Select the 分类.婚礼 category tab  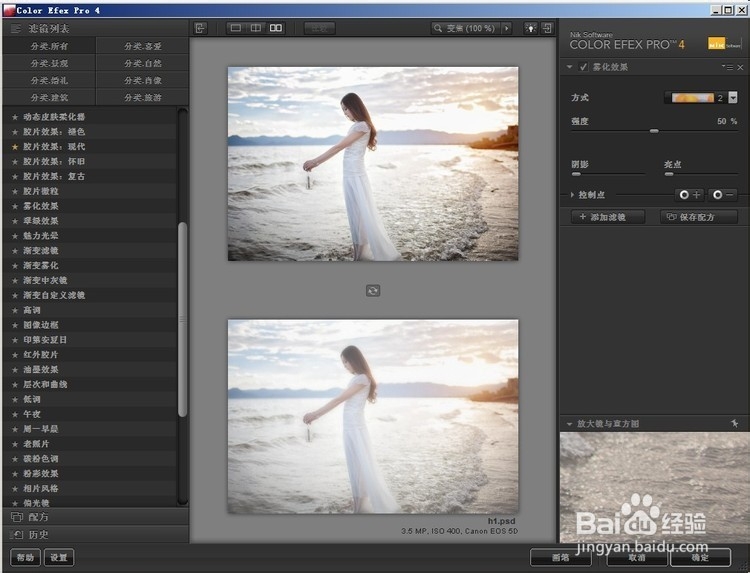[49, 80]
